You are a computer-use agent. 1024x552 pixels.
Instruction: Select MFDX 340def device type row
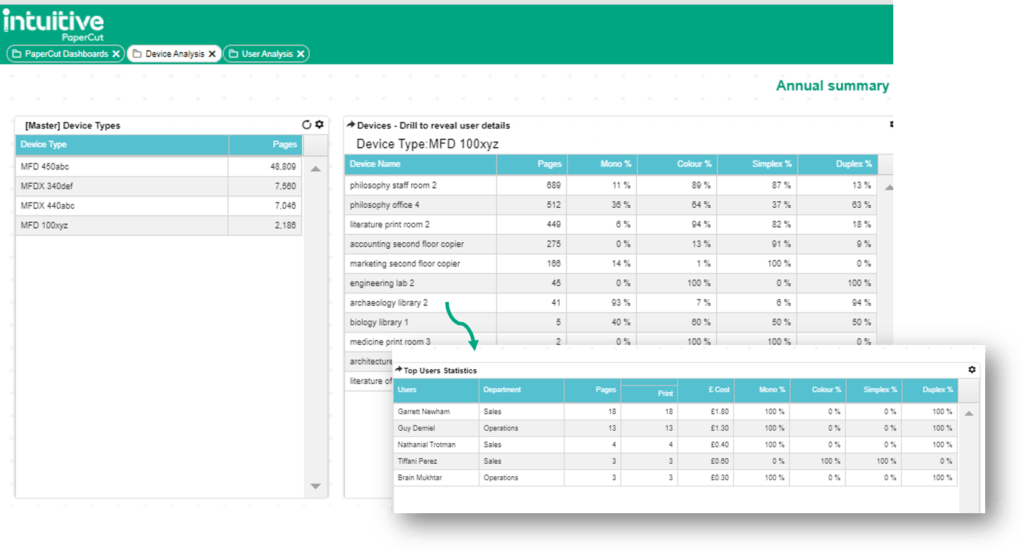159,186
